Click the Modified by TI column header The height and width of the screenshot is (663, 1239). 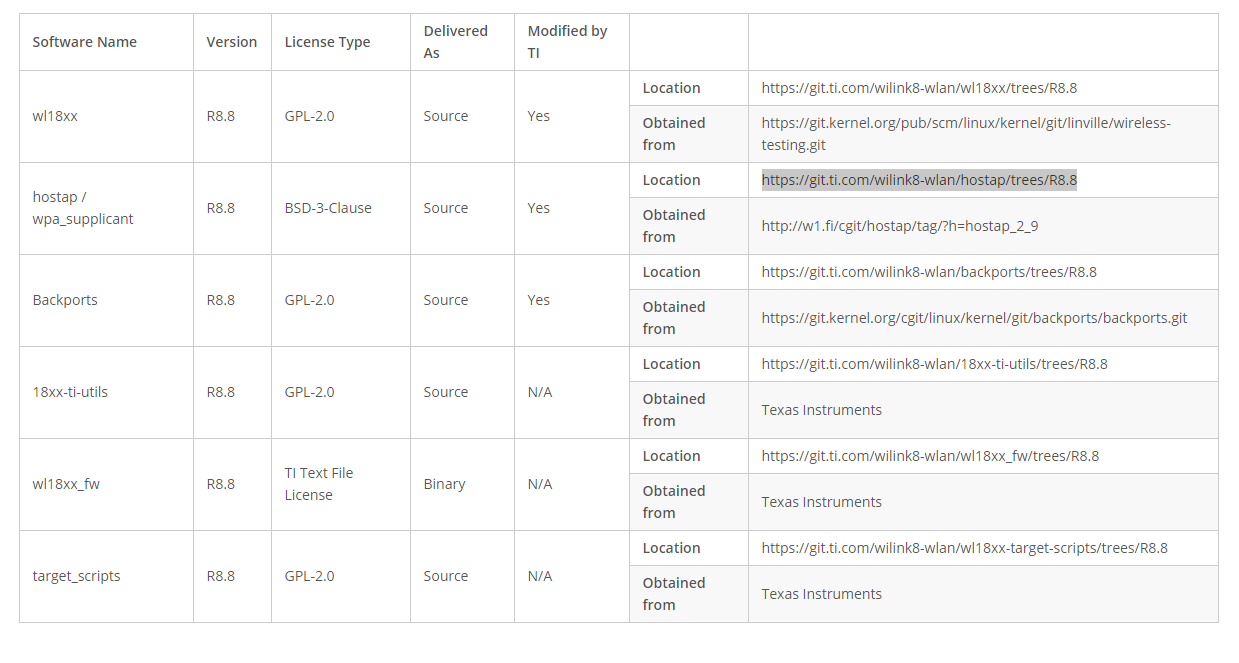pos(567,42)
